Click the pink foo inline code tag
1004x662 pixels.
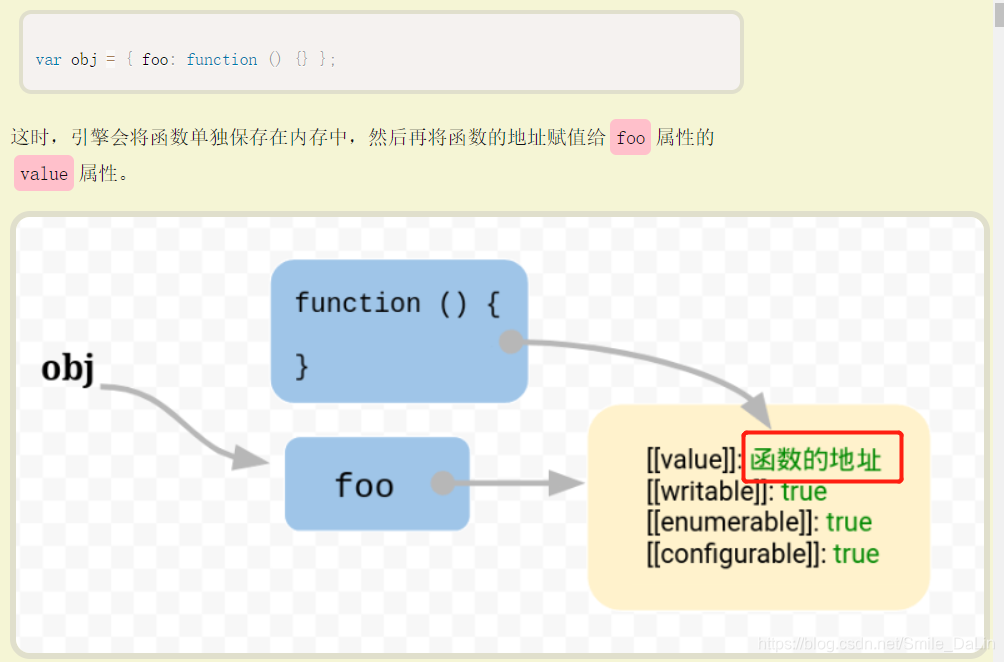pyautogui.click(x=630, y=137)
